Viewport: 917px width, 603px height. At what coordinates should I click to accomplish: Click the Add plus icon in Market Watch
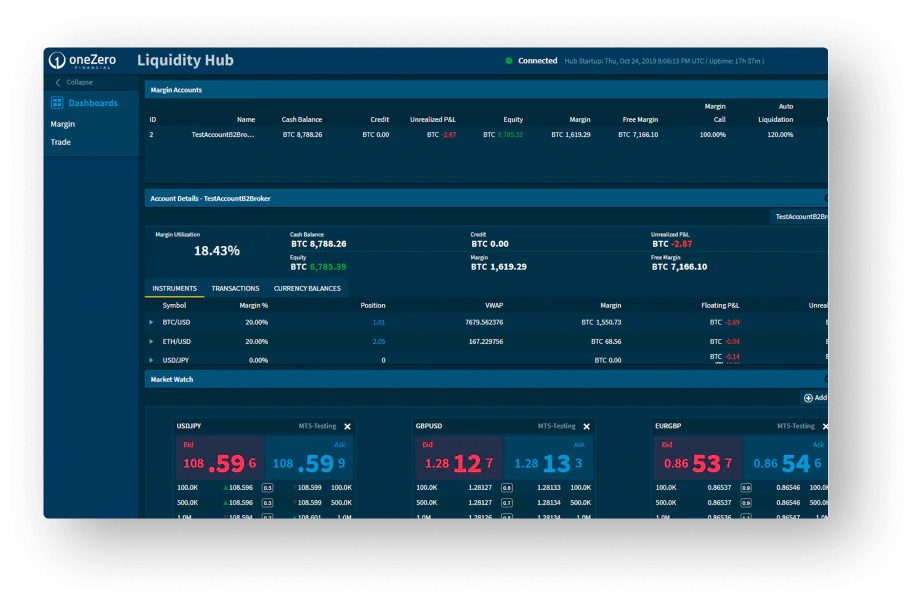808,398
